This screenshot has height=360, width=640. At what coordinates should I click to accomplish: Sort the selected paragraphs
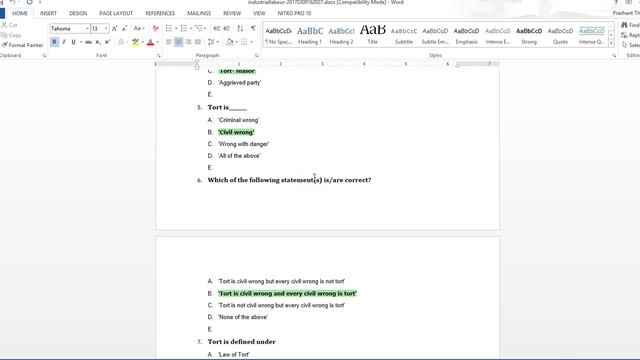click(x=240, y=29)
